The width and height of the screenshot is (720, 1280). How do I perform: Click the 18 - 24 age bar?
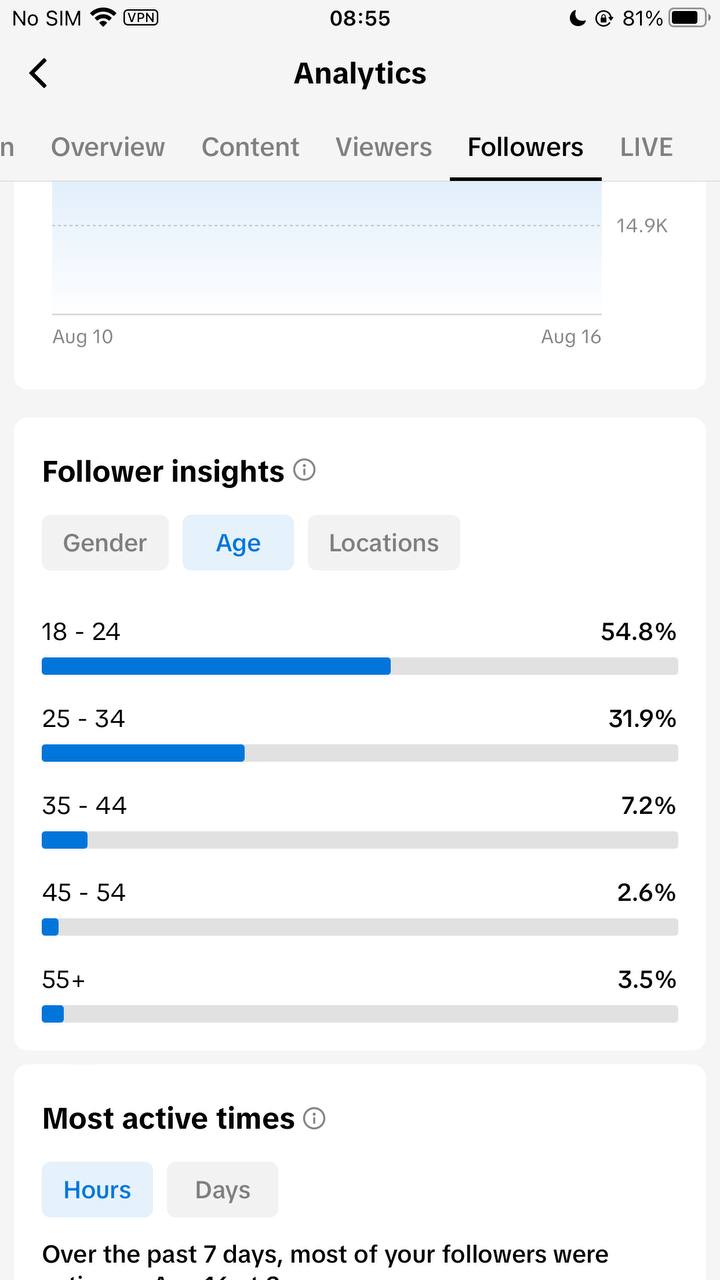coord(360,666)
